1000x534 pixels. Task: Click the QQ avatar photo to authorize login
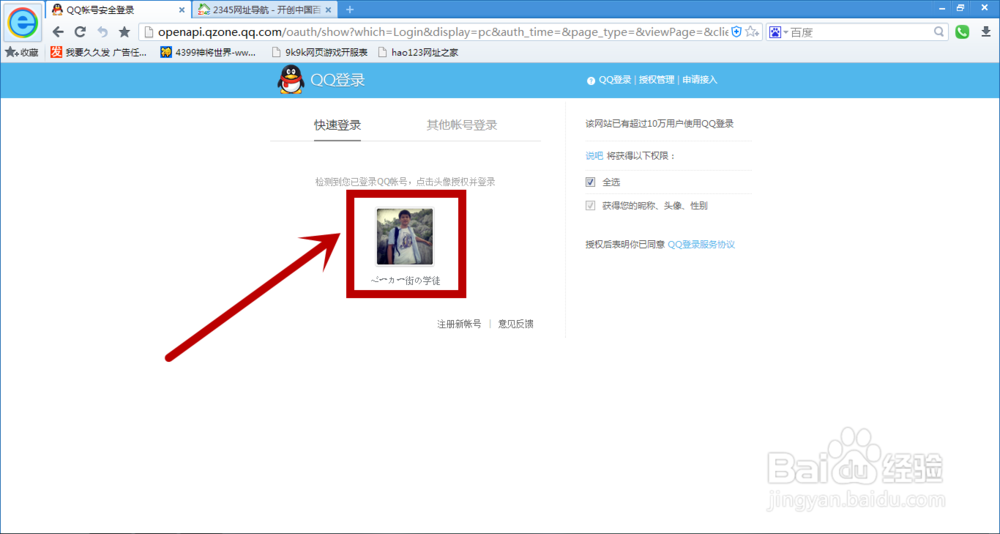[x=405, y=237]
